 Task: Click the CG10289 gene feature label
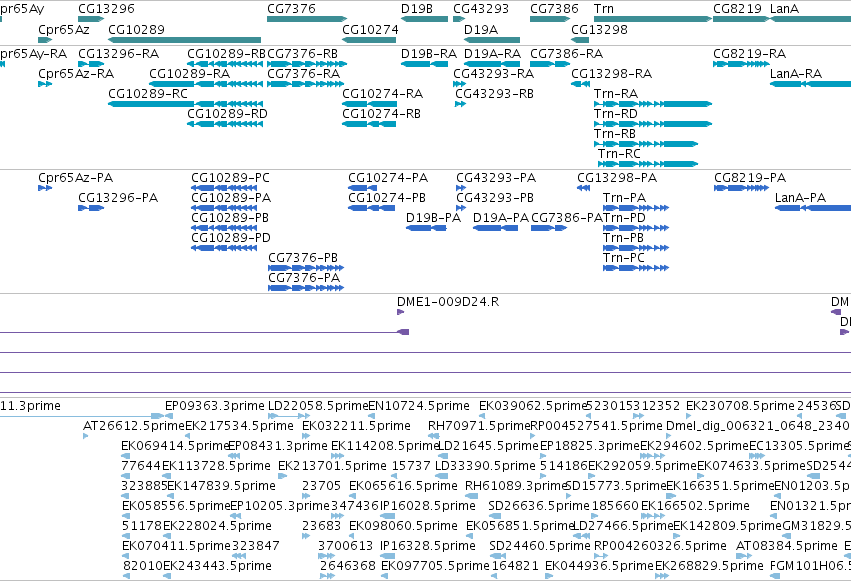click(136, 29)
